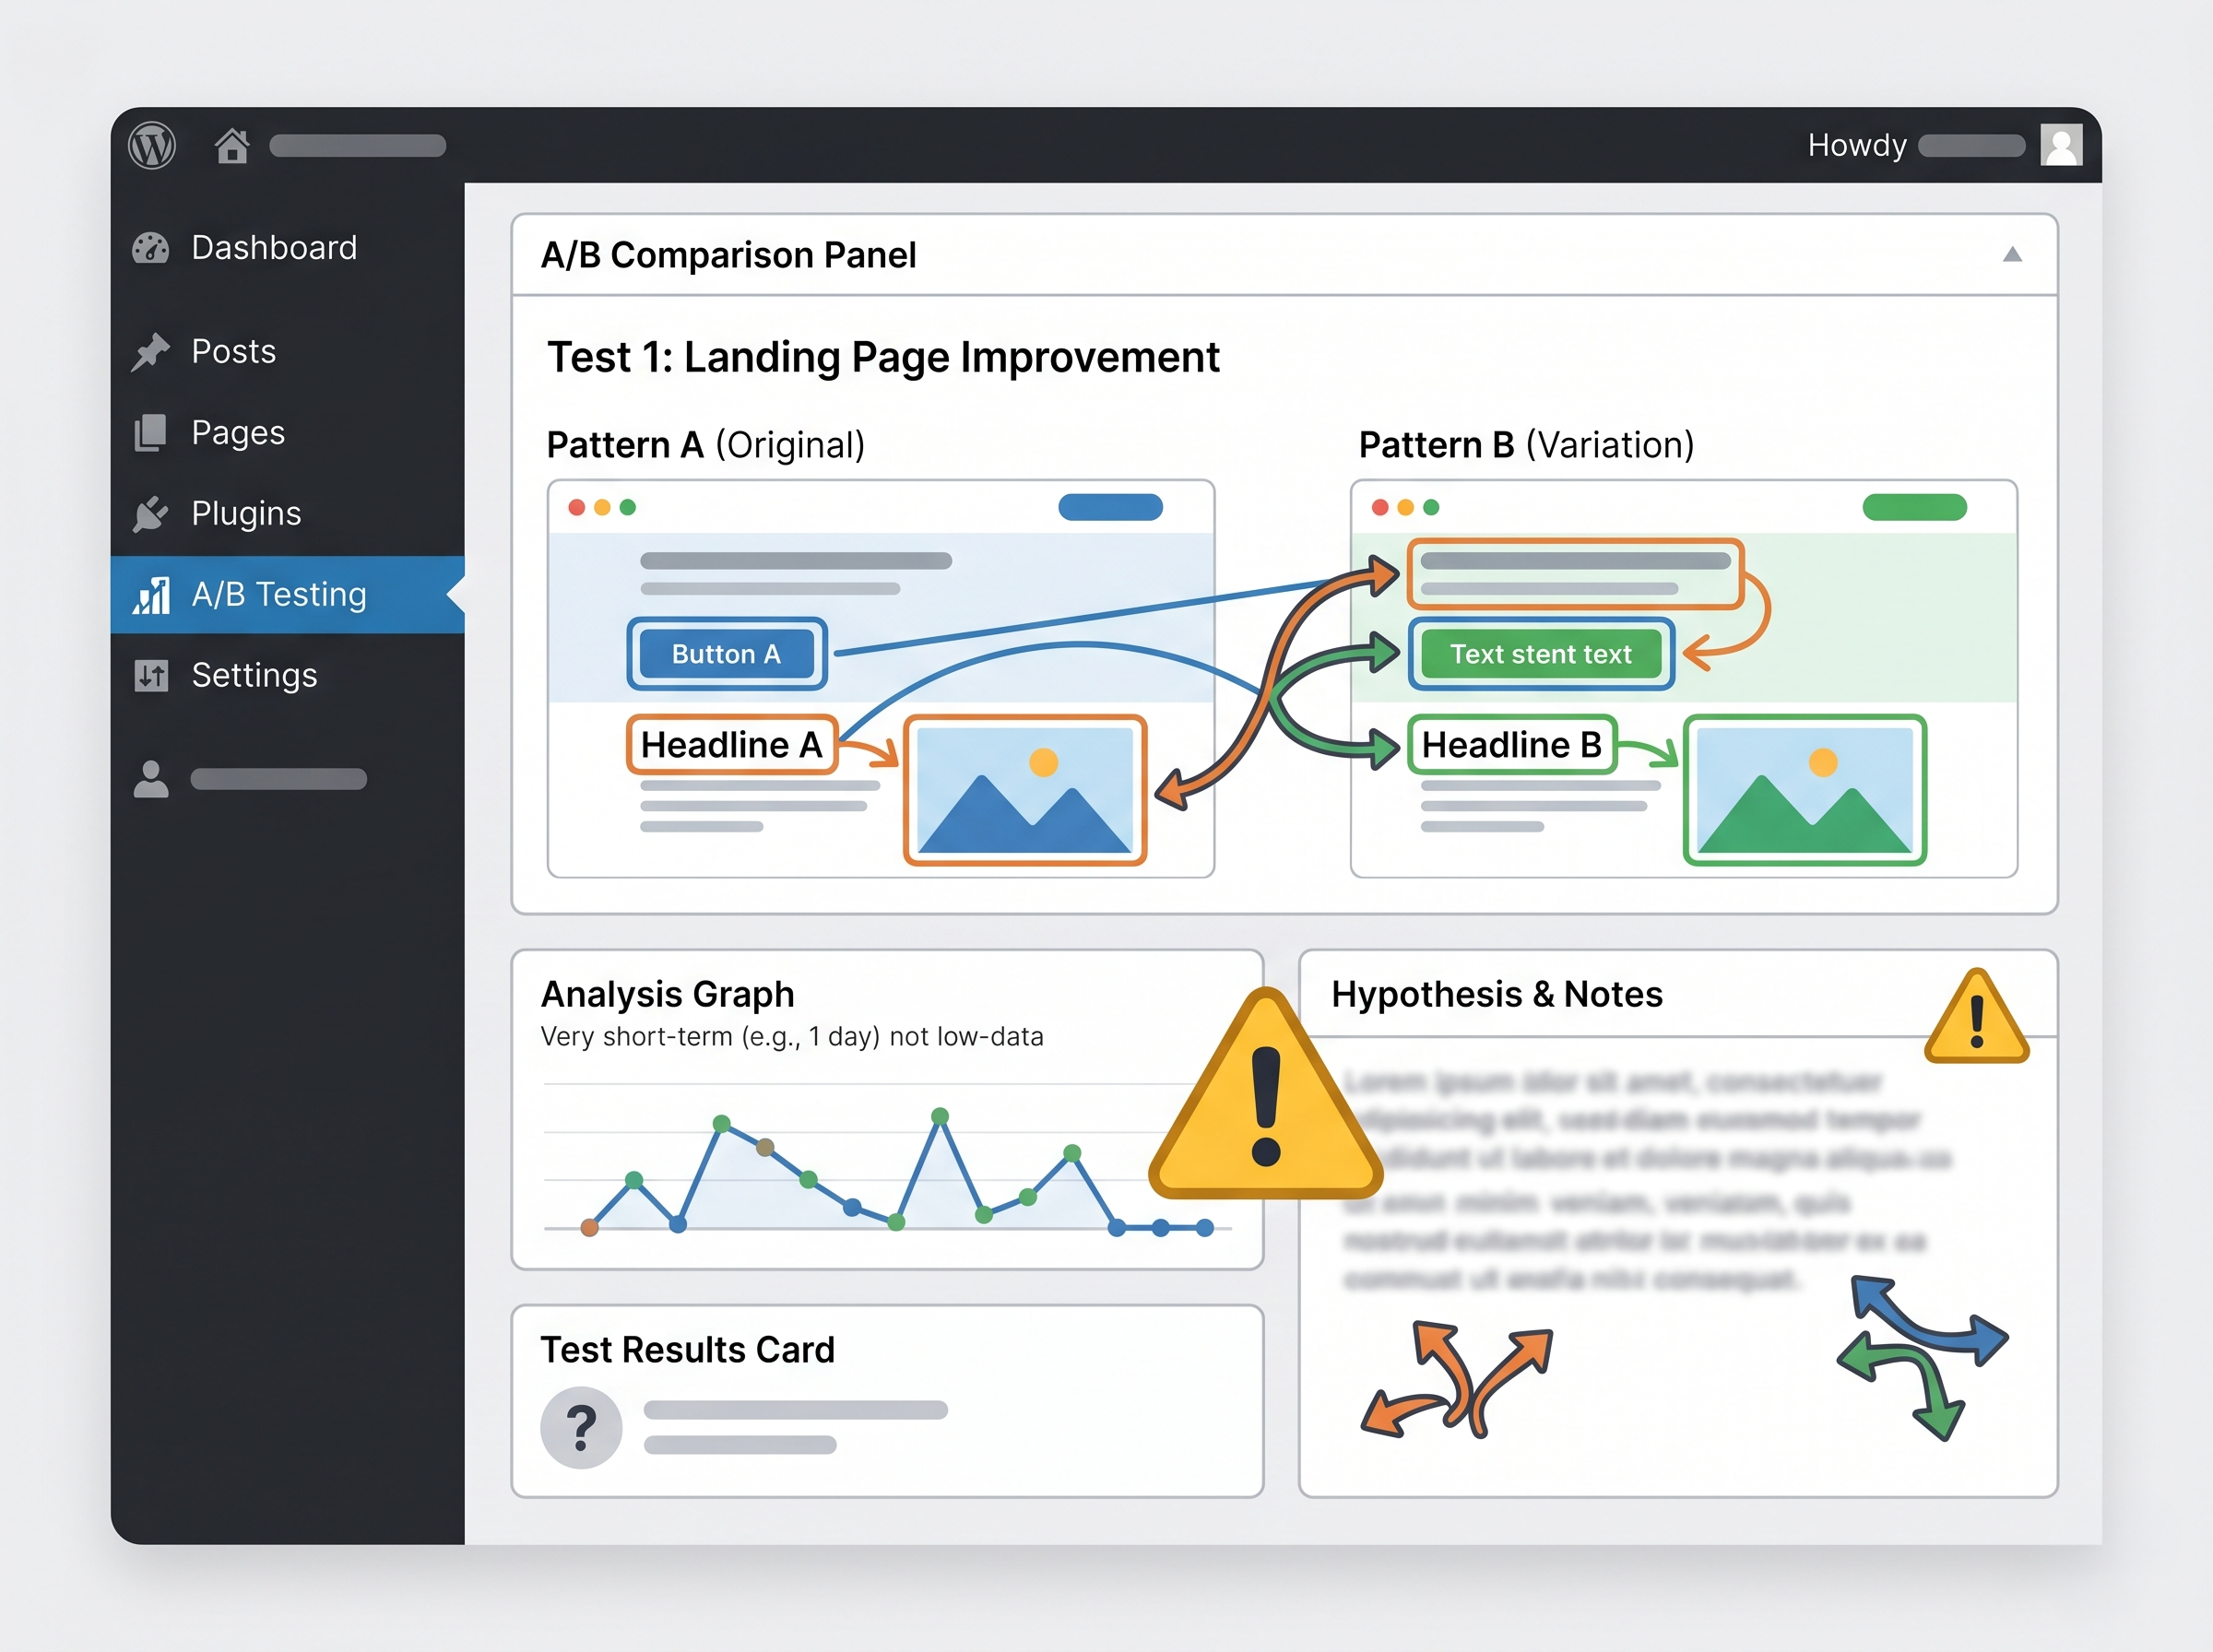Viewport: 2213px width, 1652px height.
Task: Click Button A in Pattern A preview
Action: click(x=726, y=654)
